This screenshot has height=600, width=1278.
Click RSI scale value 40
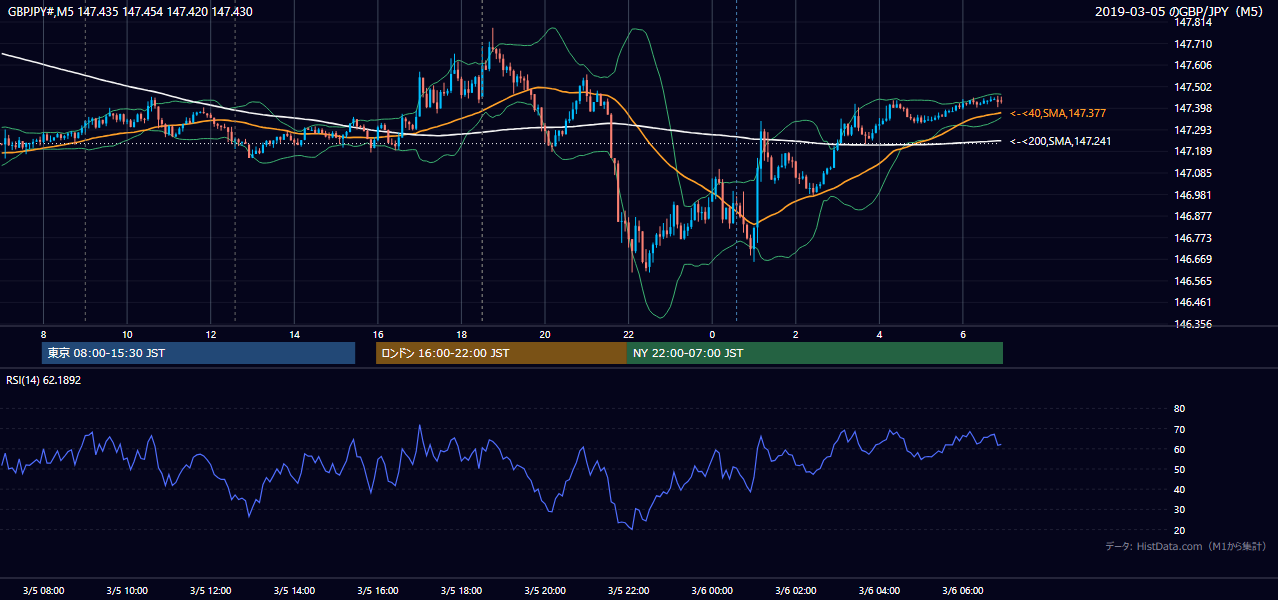click(1179, 489)
